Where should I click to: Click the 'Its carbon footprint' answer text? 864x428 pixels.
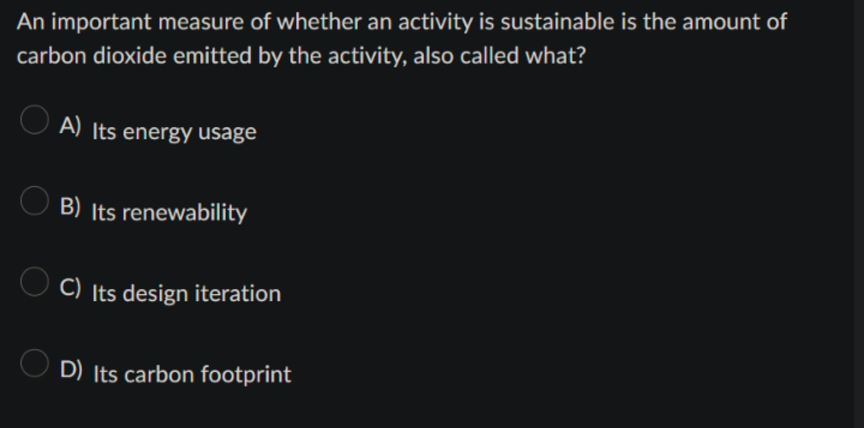pyautogui.click(x=192, y=375)
